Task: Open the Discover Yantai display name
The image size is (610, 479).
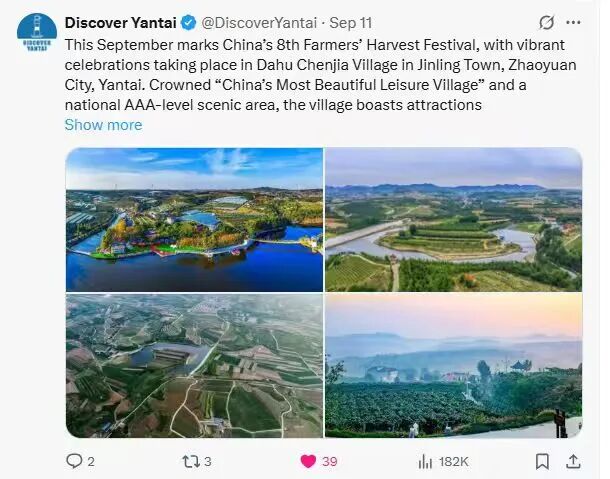Action: (121, 23)
